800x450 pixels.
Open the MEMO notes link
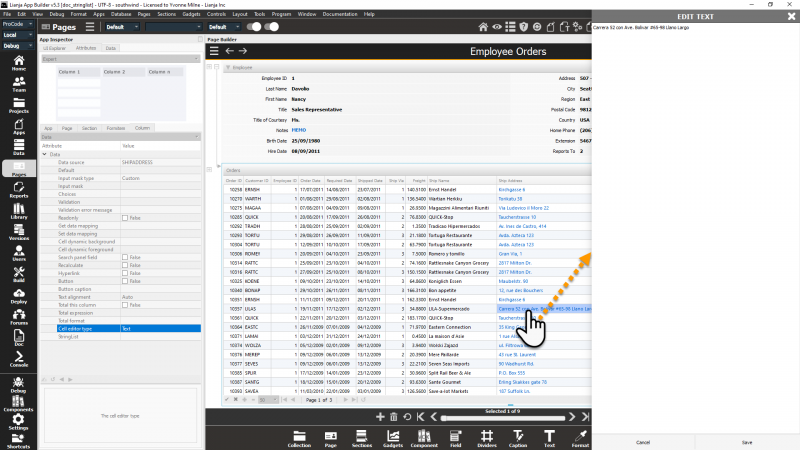tap(298, 130)
